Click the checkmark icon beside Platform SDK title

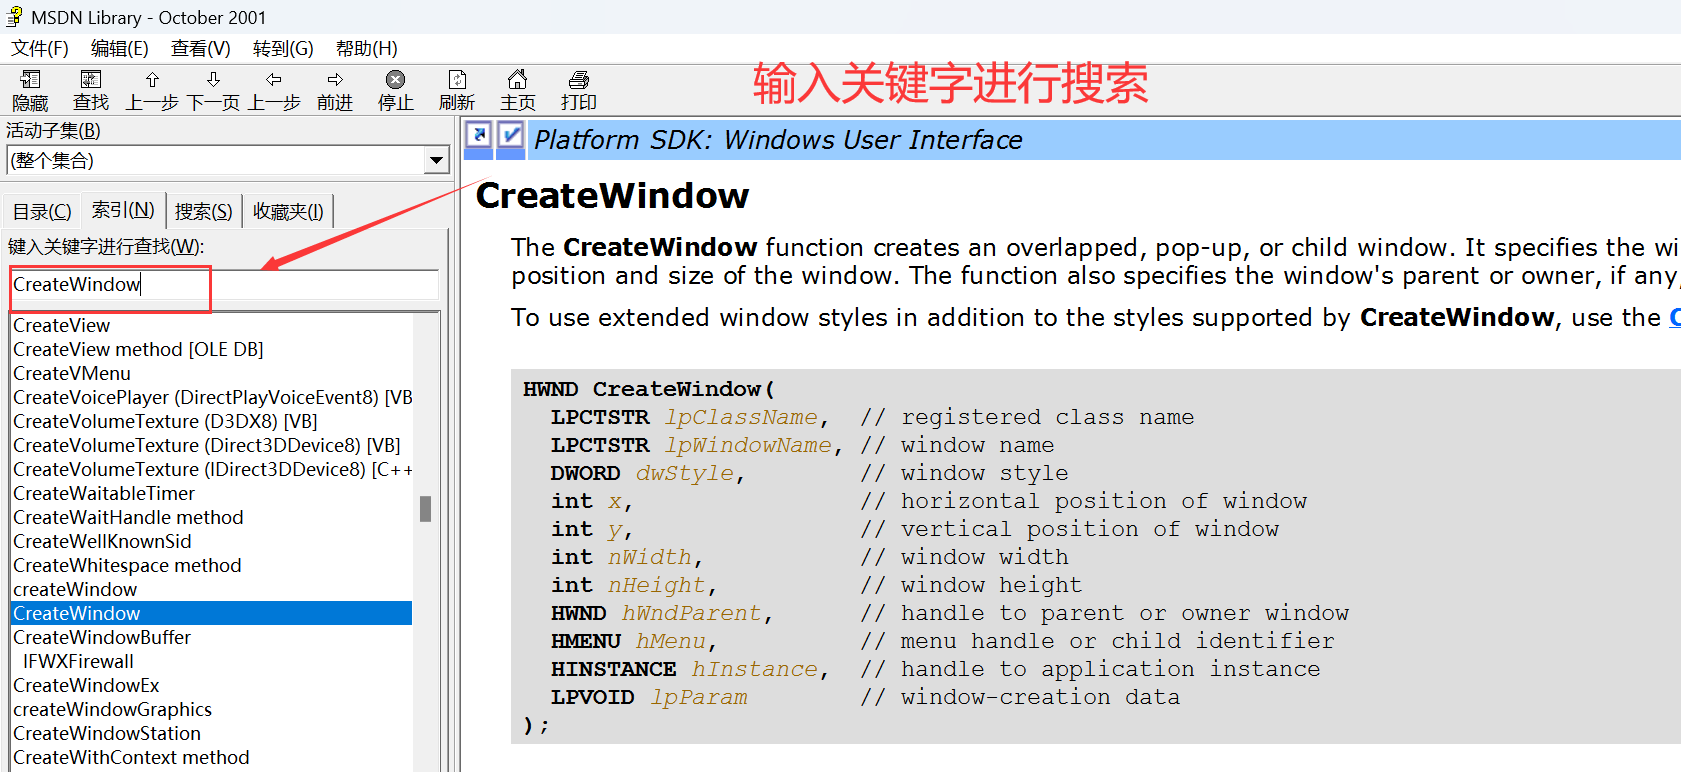[x=510, y=134]
